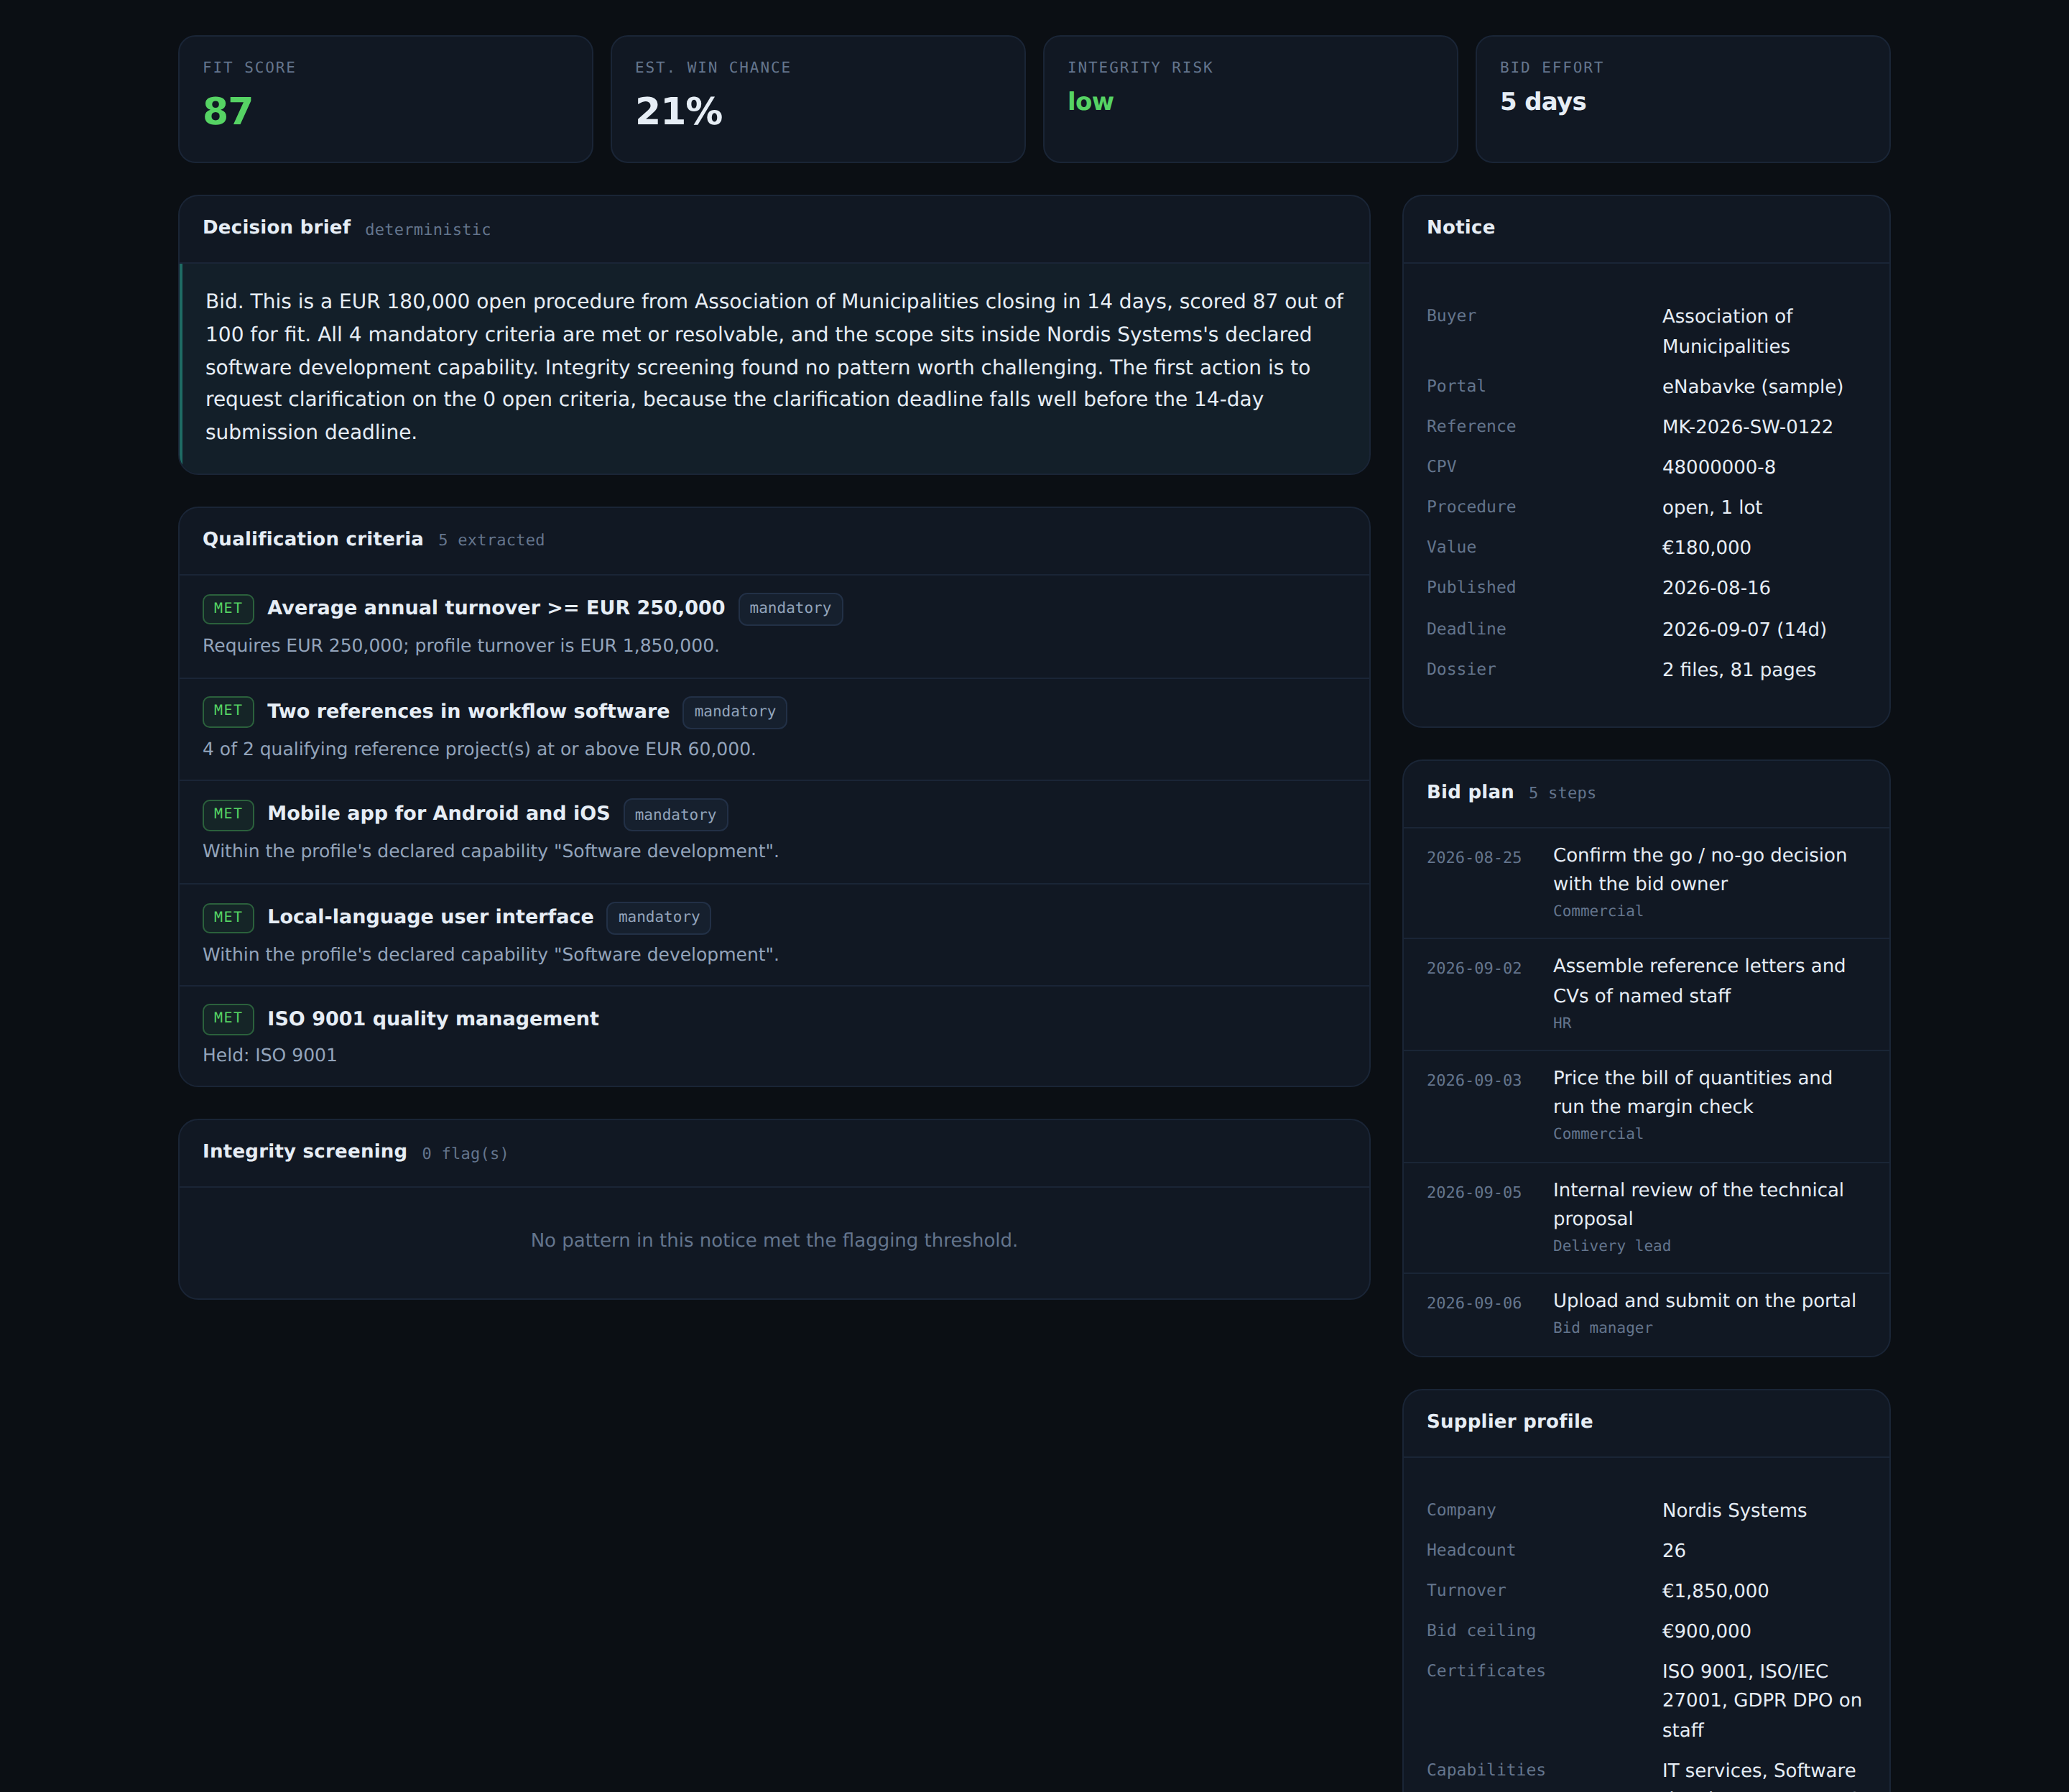Open bid step Confirm the go / no-go decision
The width and height of the screenshot is (2069, 1792).
[1646, 883]
